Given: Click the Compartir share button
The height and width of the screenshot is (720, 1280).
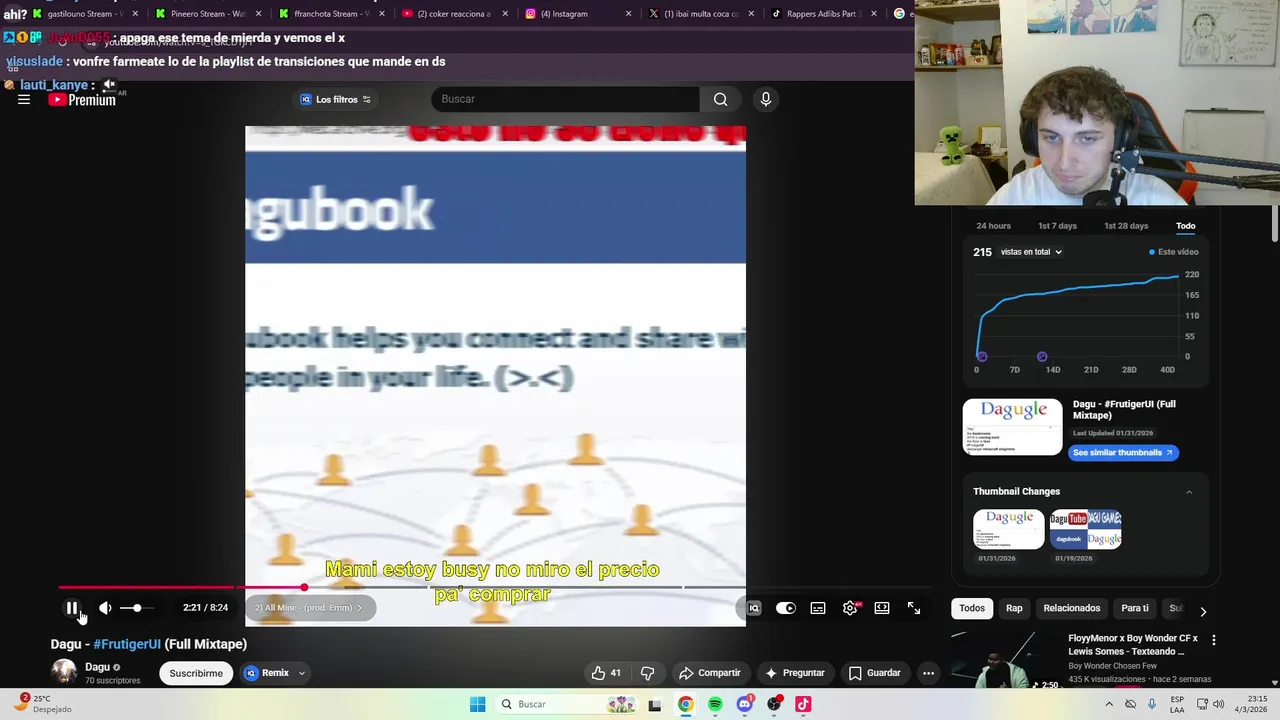Looking at the screenshot, I should point(709,673).
